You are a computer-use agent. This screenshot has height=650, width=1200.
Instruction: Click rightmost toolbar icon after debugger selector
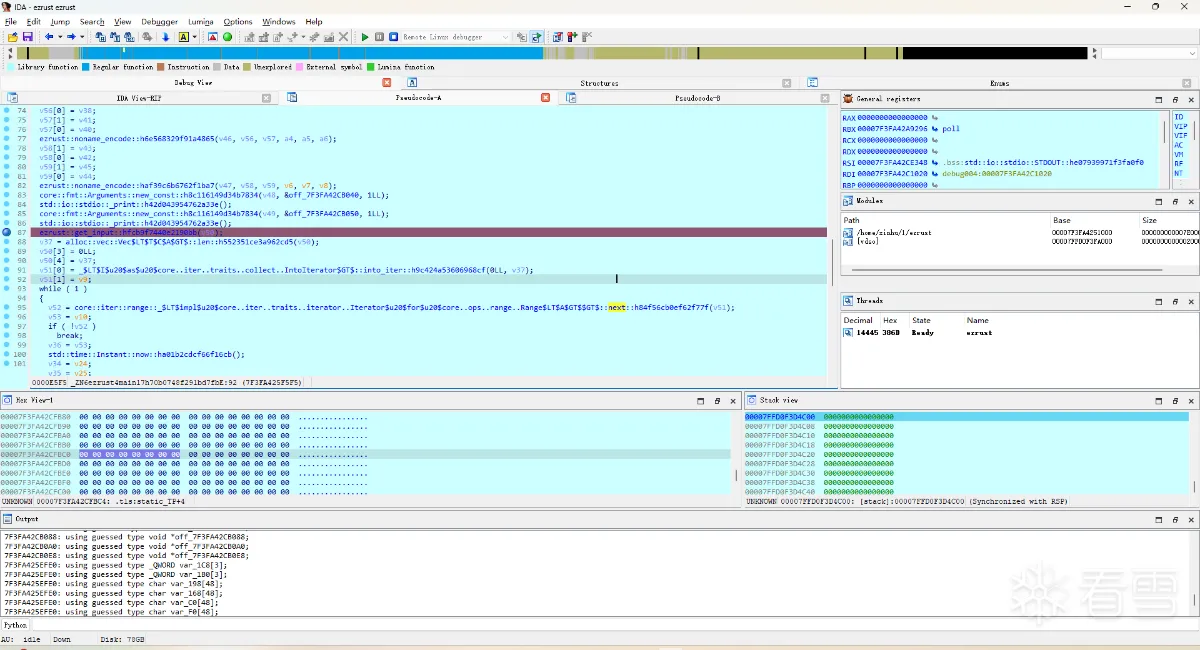pos(589,37)
